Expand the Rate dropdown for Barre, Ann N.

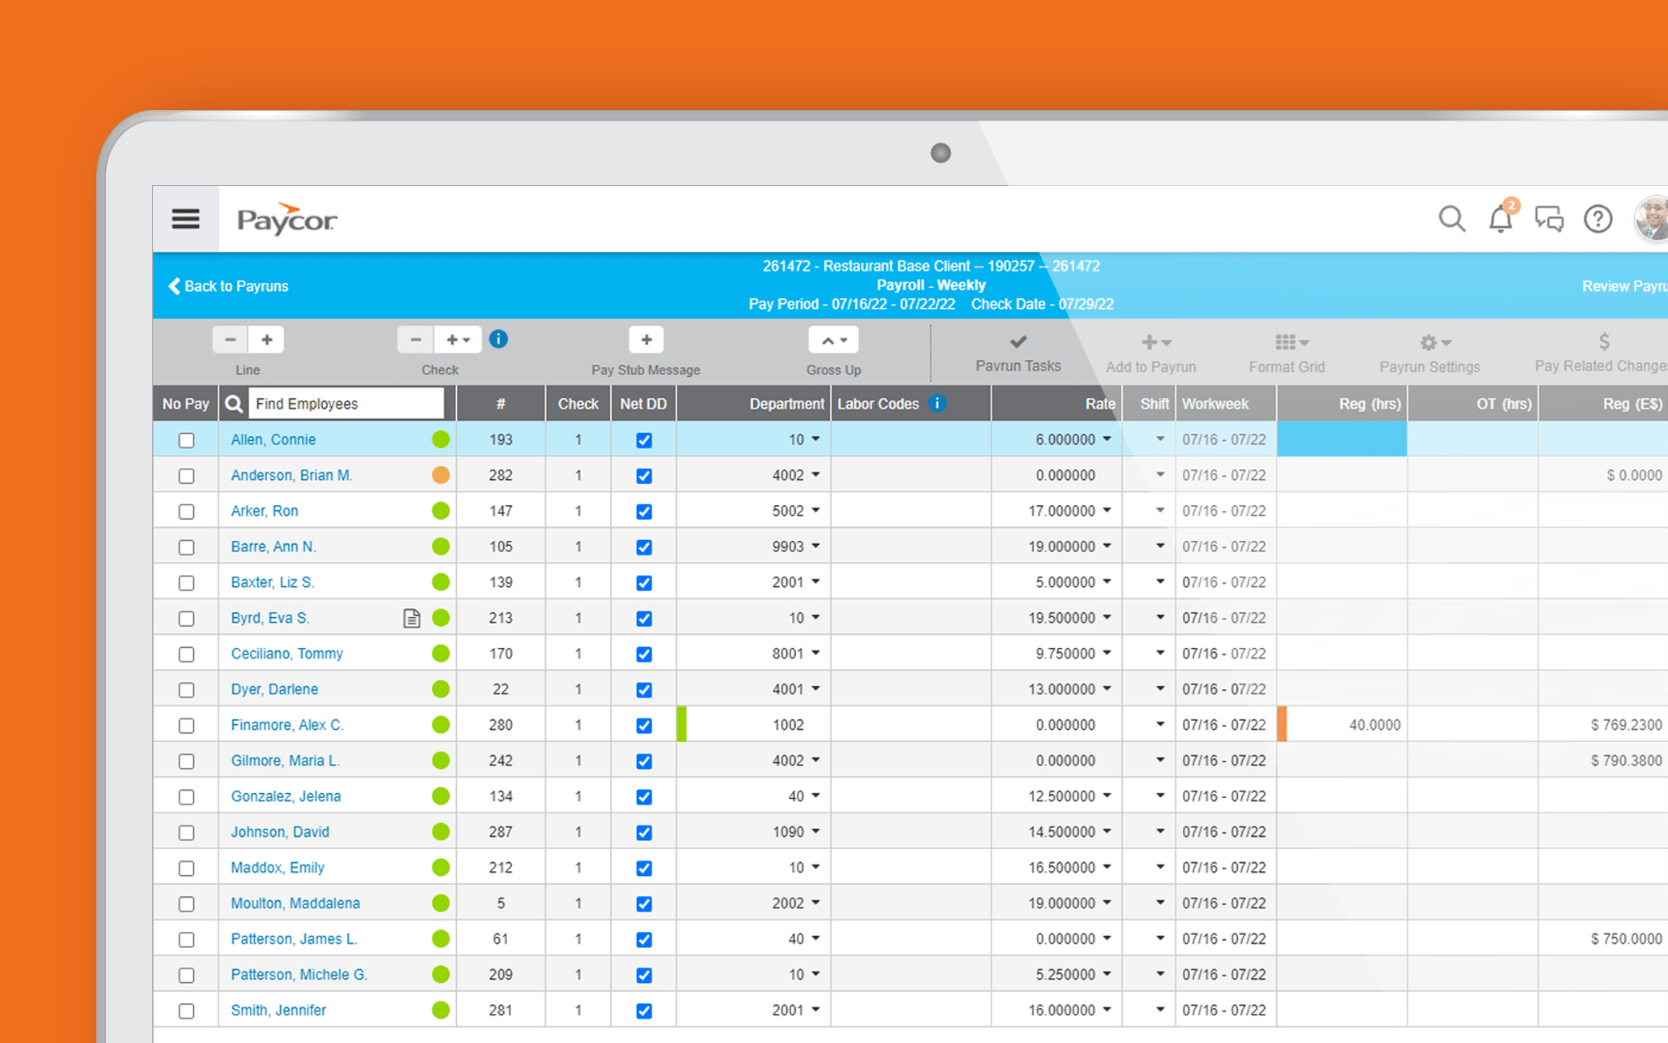(x=1106, y=546)
